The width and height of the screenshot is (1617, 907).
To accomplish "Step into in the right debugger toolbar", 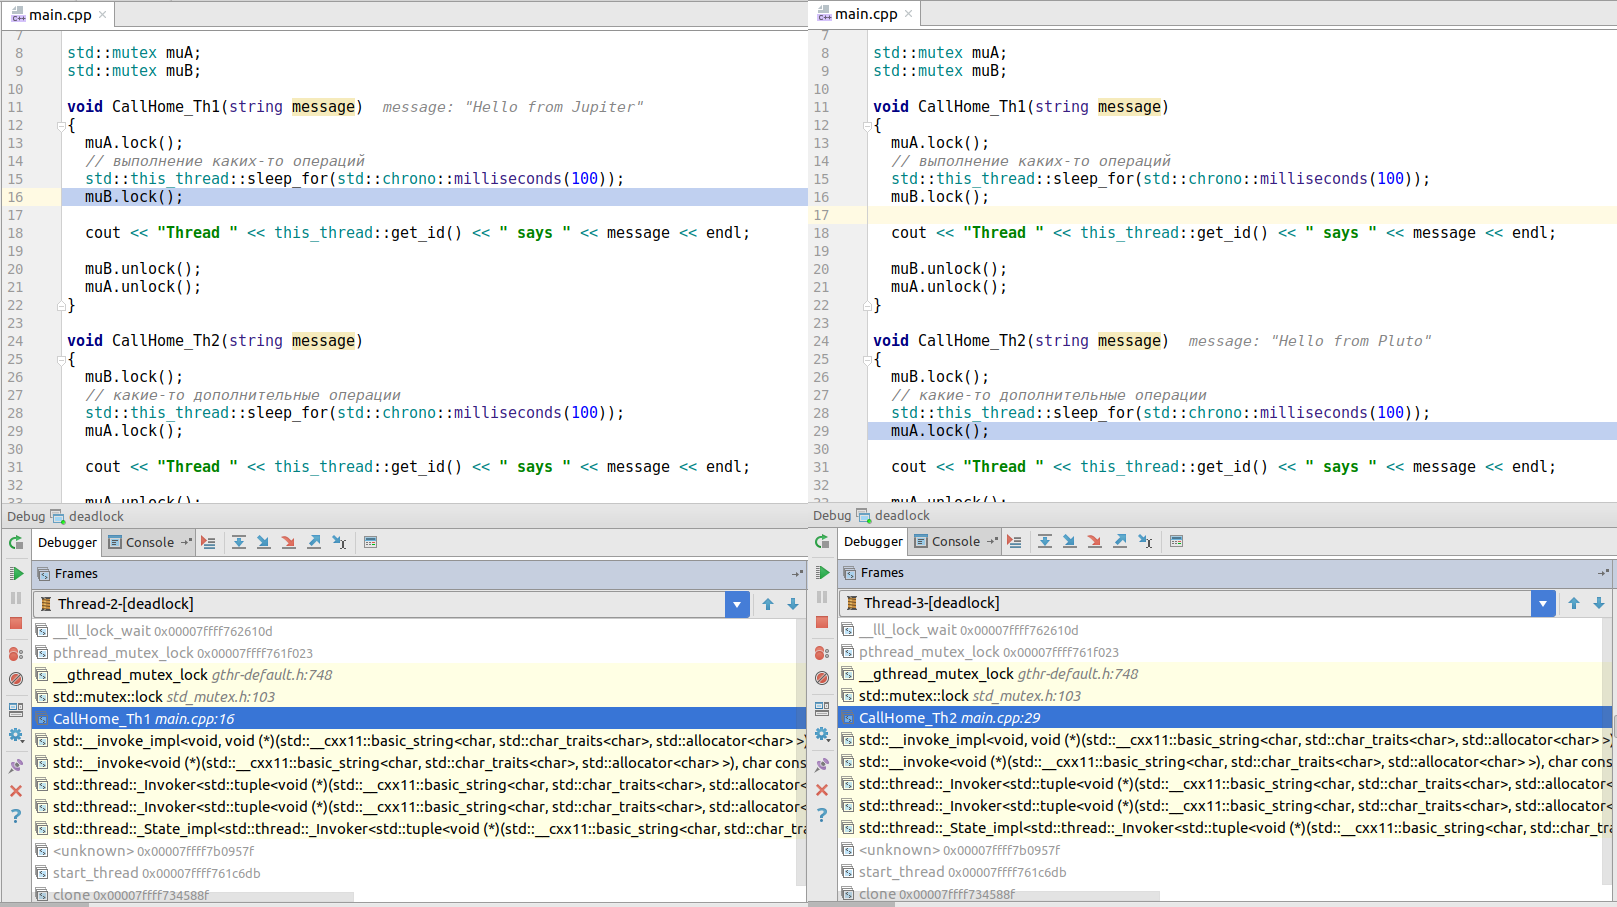I will tap(1069, 541).
